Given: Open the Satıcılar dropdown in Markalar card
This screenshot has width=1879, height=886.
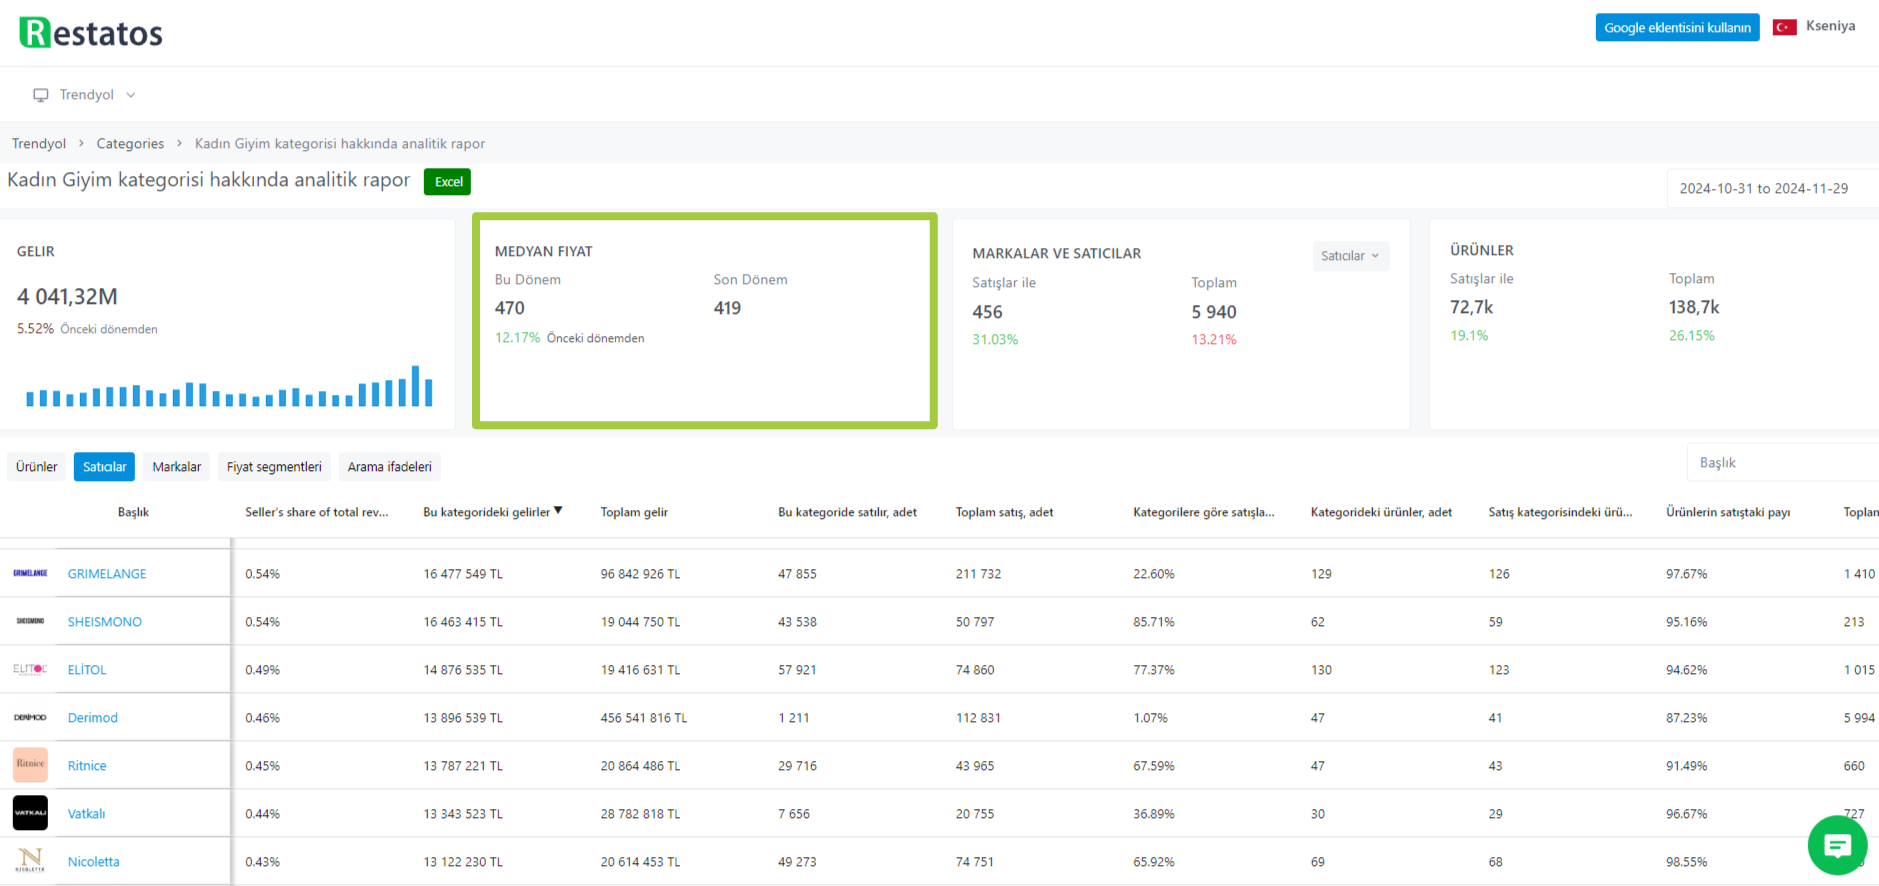Looking at the screenshot, I should point(1350,256).
